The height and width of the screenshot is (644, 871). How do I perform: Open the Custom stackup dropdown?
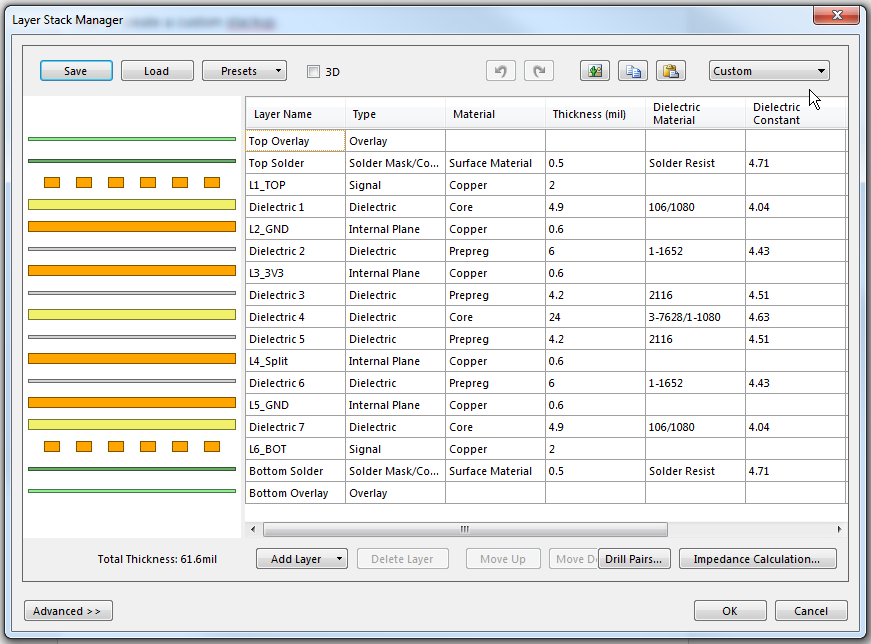pyautogui.click(x=768, y=70)
